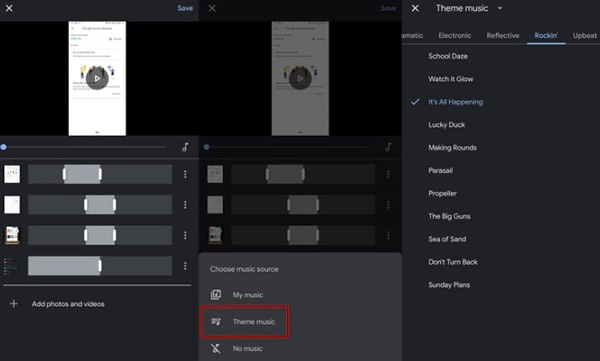Open three-dot menu for third clip row
600x361 pixels.
(x=185, y=235)
